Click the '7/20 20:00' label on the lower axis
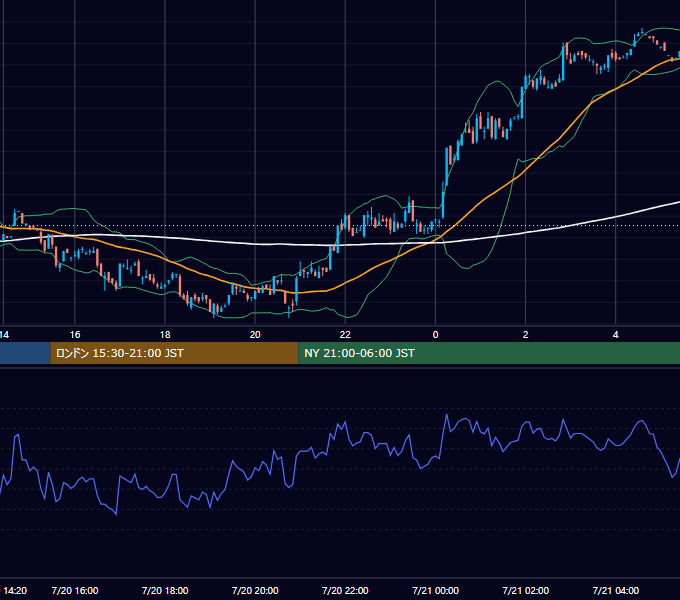This screenshot has width=680, height=600. tap(255, 590)
